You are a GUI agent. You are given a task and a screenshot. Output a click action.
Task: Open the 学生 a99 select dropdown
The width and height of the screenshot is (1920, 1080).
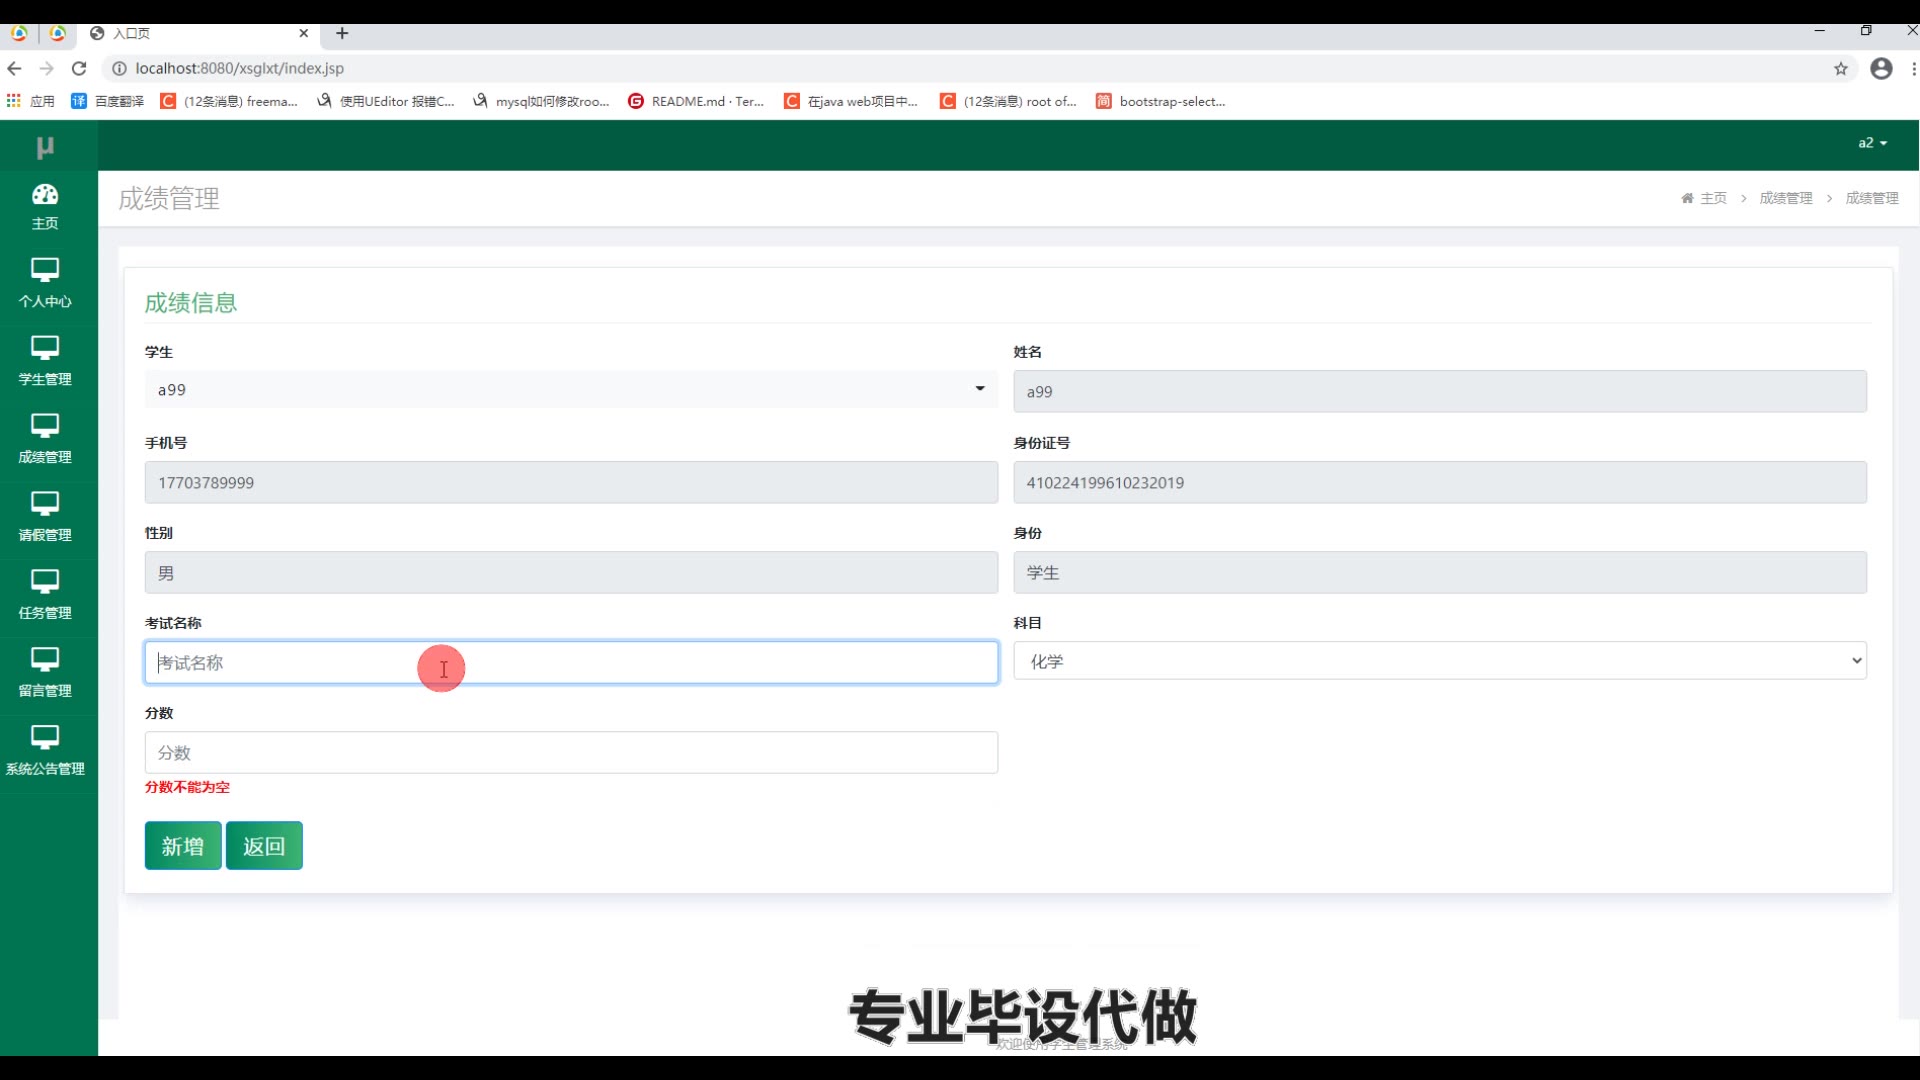[571, 389]
